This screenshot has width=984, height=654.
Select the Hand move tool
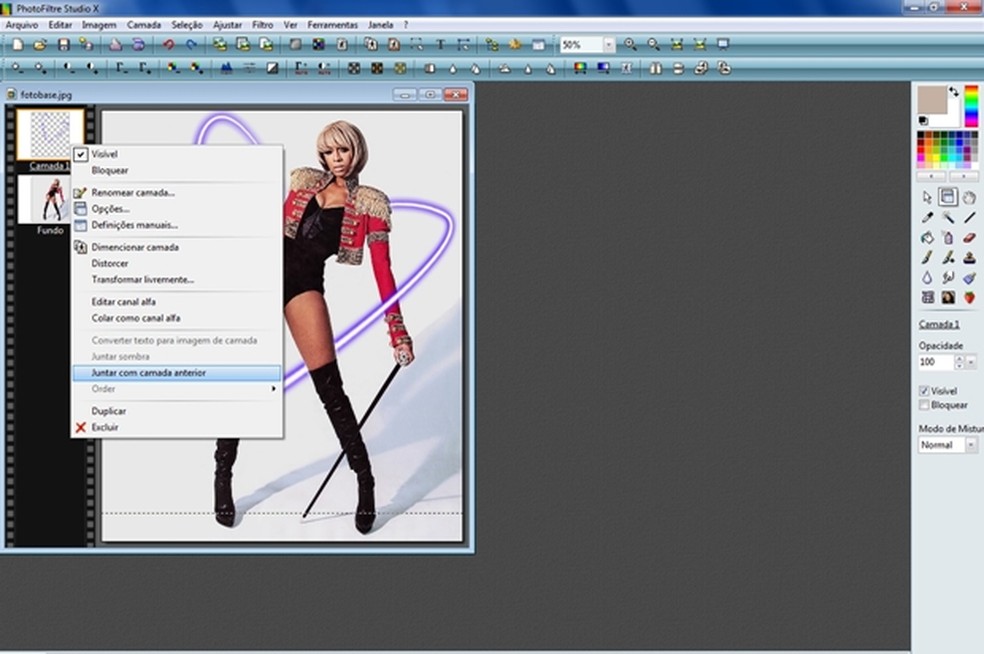point(969,197)
